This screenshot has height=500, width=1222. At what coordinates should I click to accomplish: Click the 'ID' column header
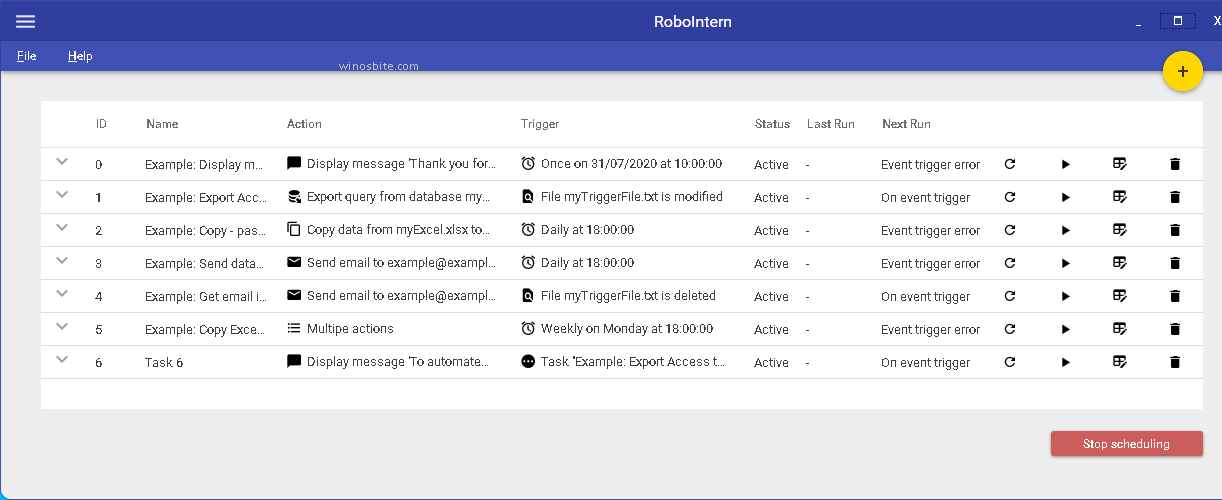[x=101, y=124]
